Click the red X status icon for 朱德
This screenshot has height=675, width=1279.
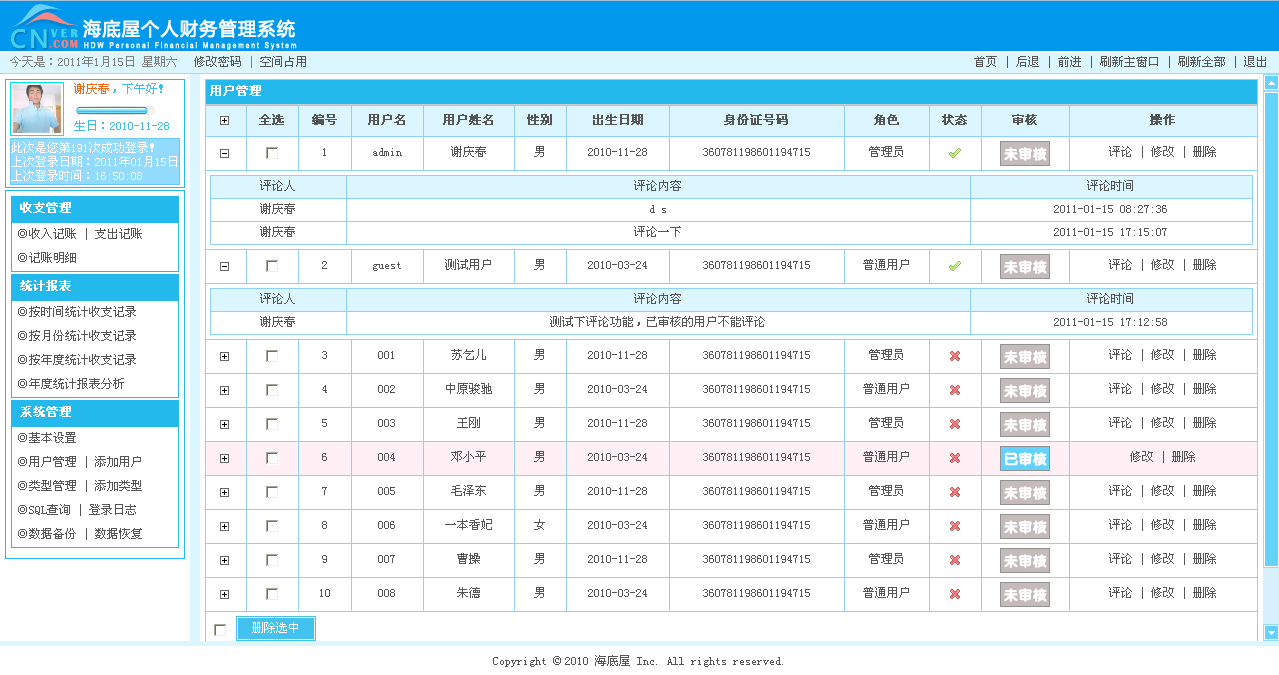click(x=955, y=594)
